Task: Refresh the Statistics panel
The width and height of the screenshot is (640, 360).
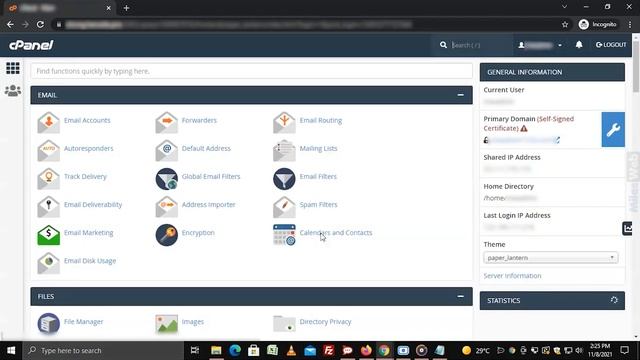Action: pos(614,300)
